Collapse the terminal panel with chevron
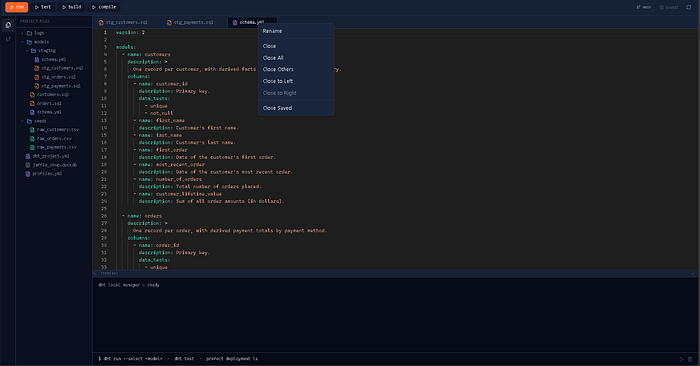Viewport: 700px width, 366px height. pos(692,274)
